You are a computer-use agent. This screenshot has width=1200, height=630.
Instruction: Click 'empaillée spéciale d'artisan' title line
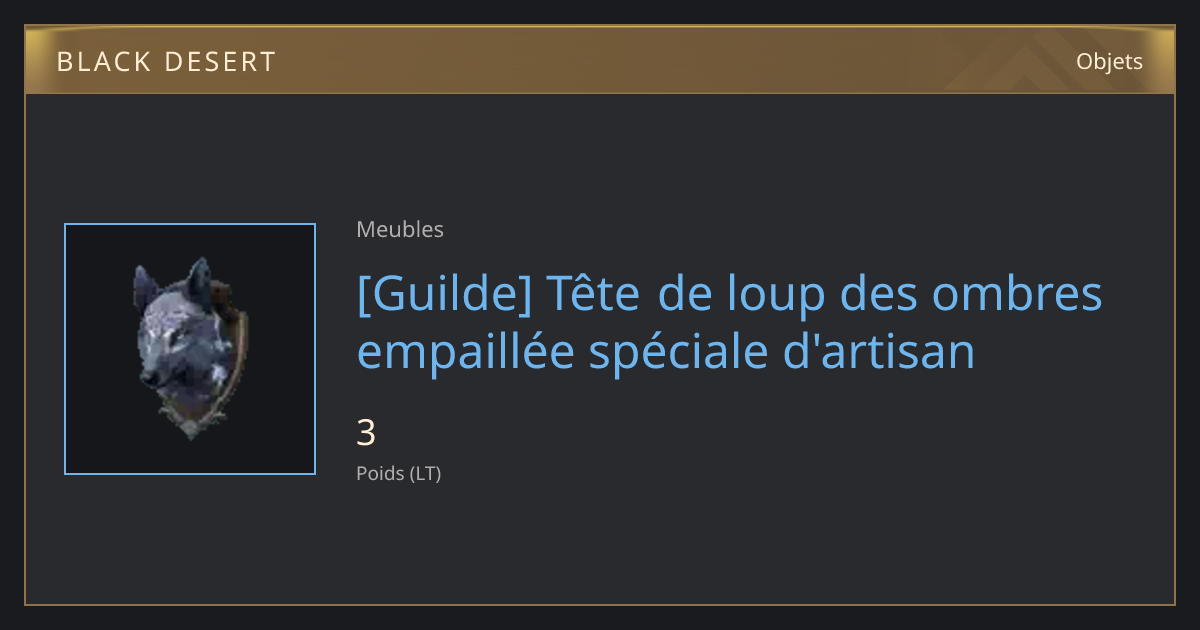coord(666,352)
